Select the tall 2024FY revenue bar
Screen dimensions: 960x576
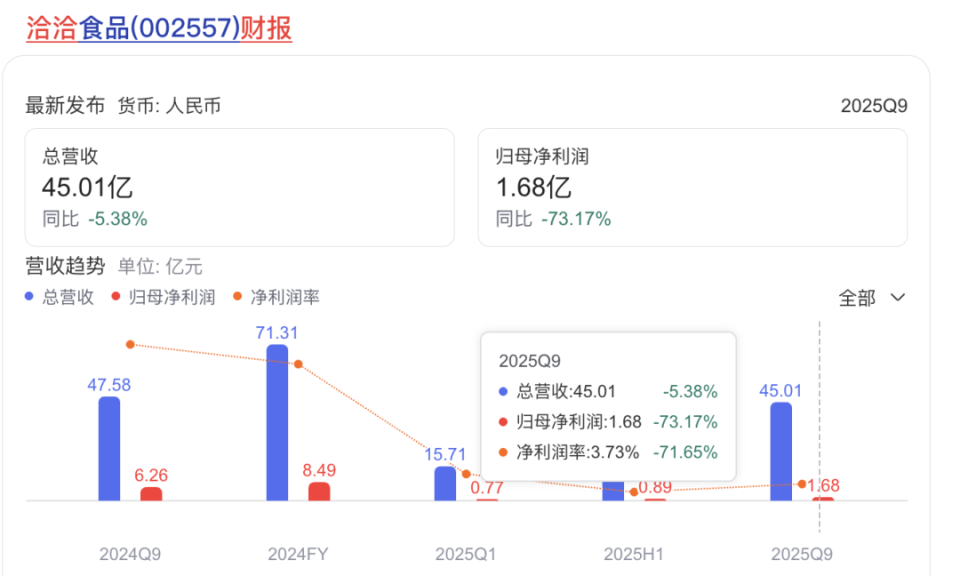tap(278, 420)
